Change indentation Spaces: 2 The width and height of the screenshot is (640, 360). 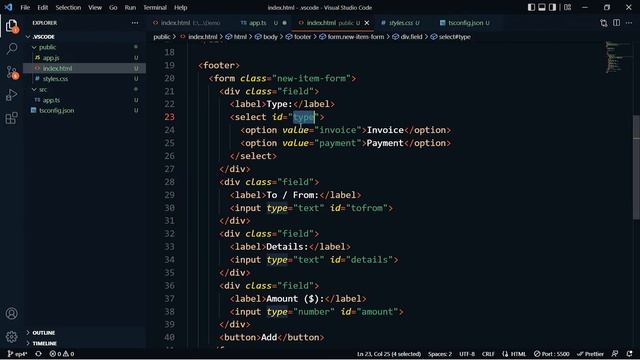click(440, 354)
